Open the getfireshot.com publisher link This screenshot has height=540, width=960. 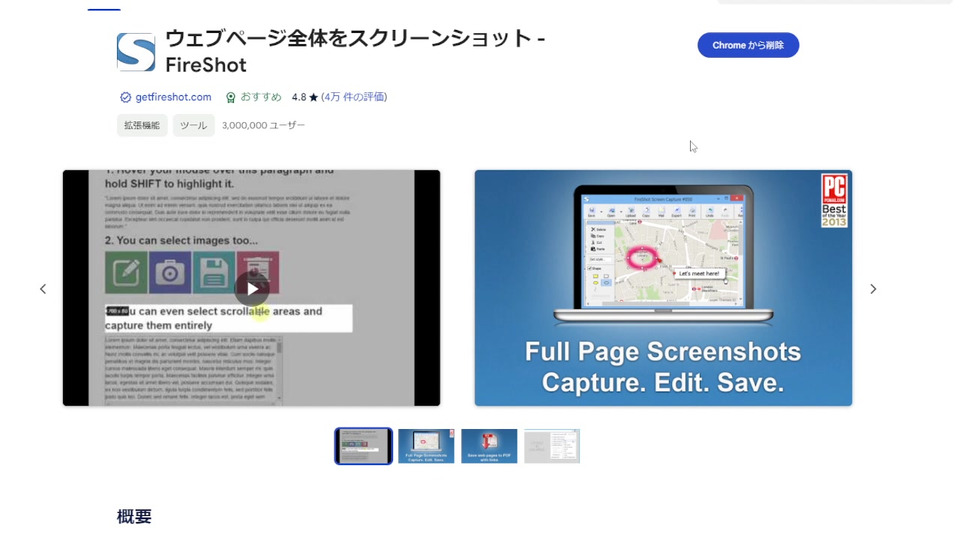click(173, 97)
